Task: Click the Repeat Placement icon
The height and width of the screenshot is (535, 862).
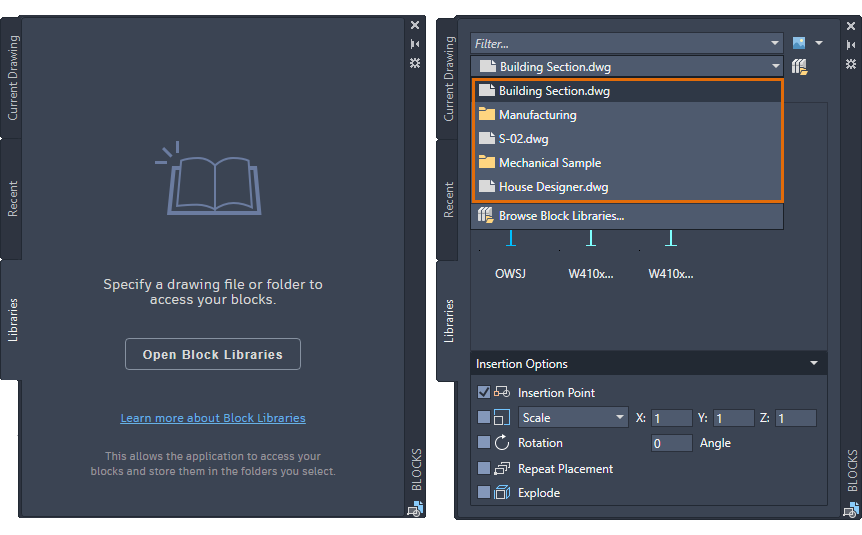Action: coord(502,468)
